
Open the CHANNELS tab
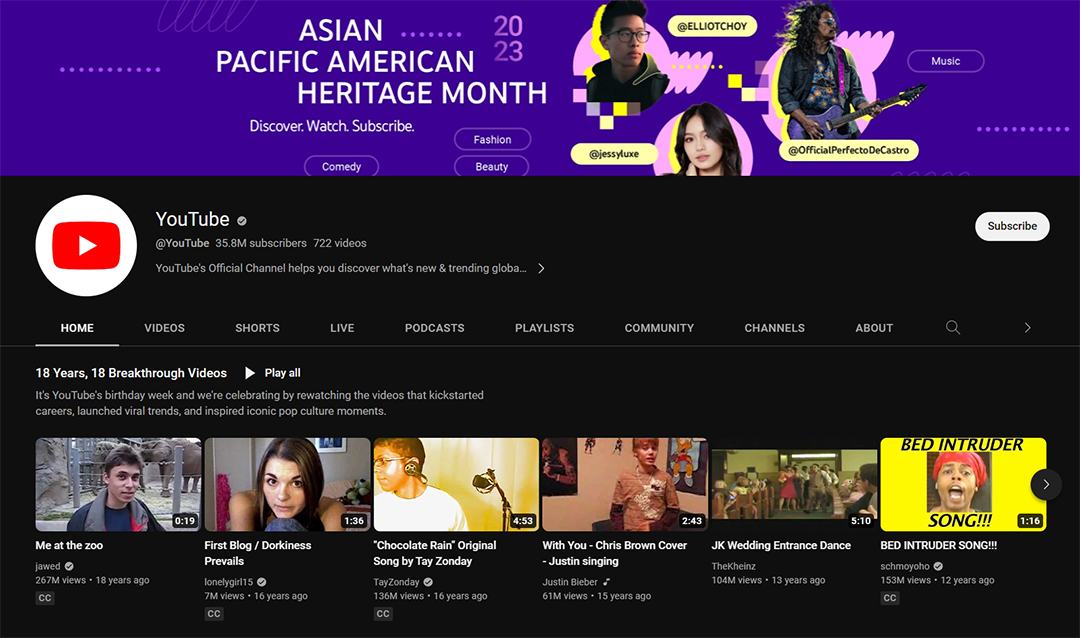774,328
